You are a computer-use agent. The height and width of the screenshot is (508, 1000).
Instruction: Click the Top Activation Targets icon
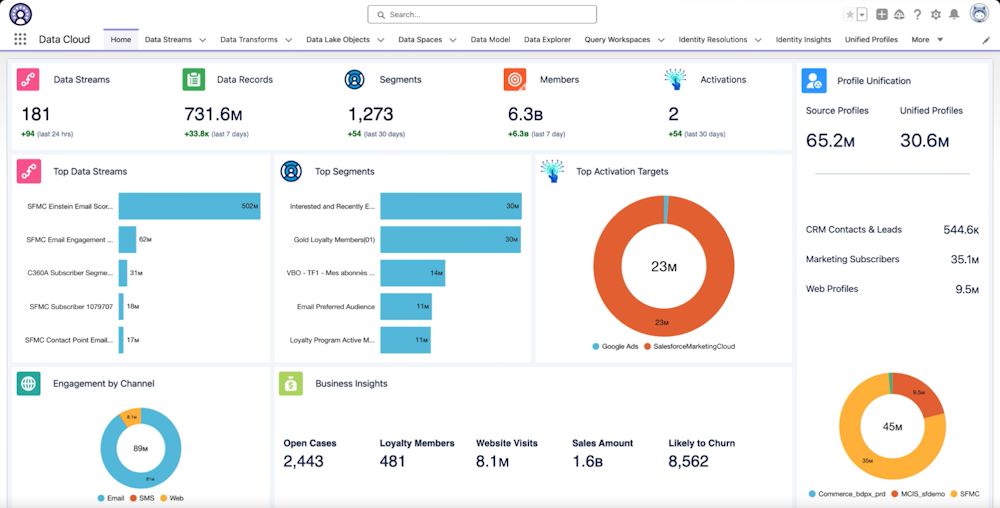pos(552,171)
